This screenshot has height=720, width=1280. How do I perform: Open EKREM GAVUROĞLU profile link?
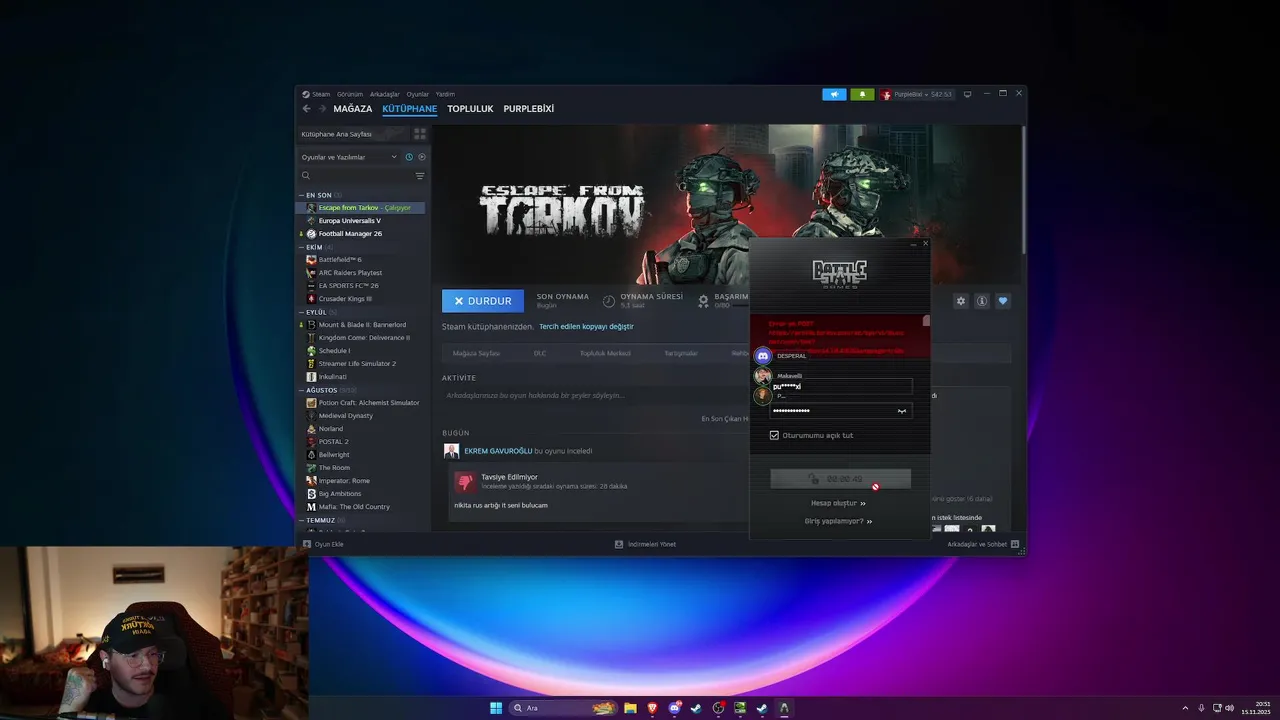[x=498, y=451]
